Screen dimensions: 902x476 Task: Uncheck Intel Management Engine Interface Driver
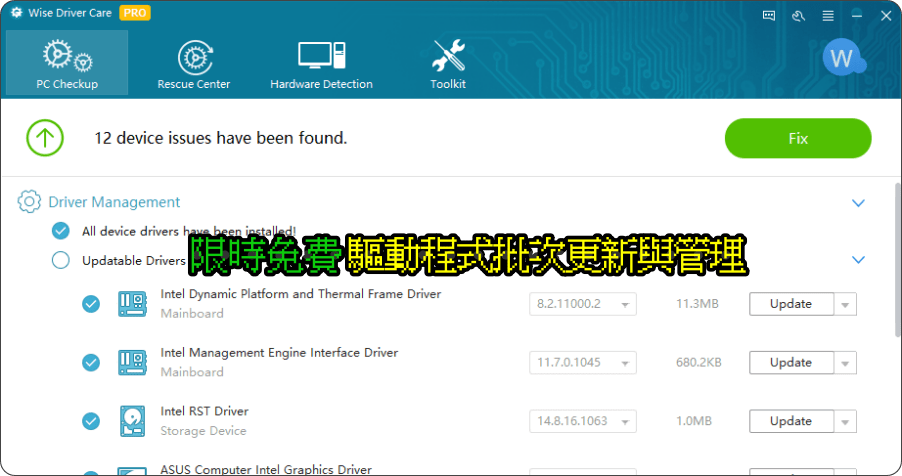pos(91,363)
